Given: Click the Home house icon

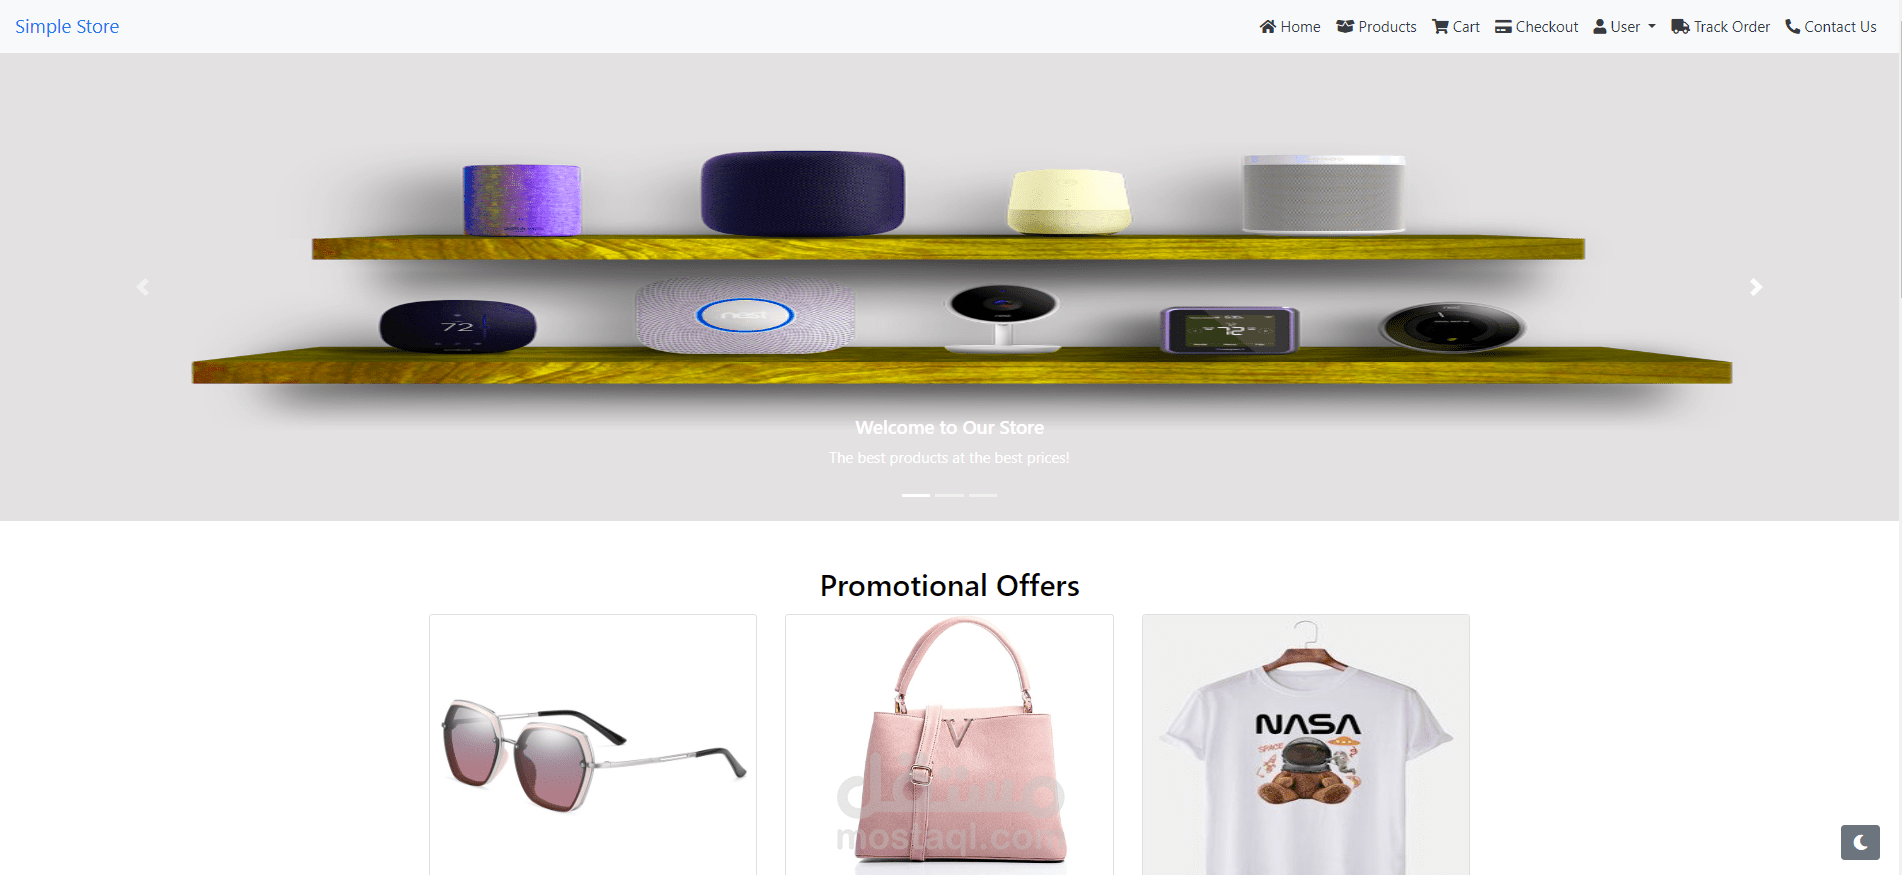Looking at the screenshot, I should coord(1268,27).
